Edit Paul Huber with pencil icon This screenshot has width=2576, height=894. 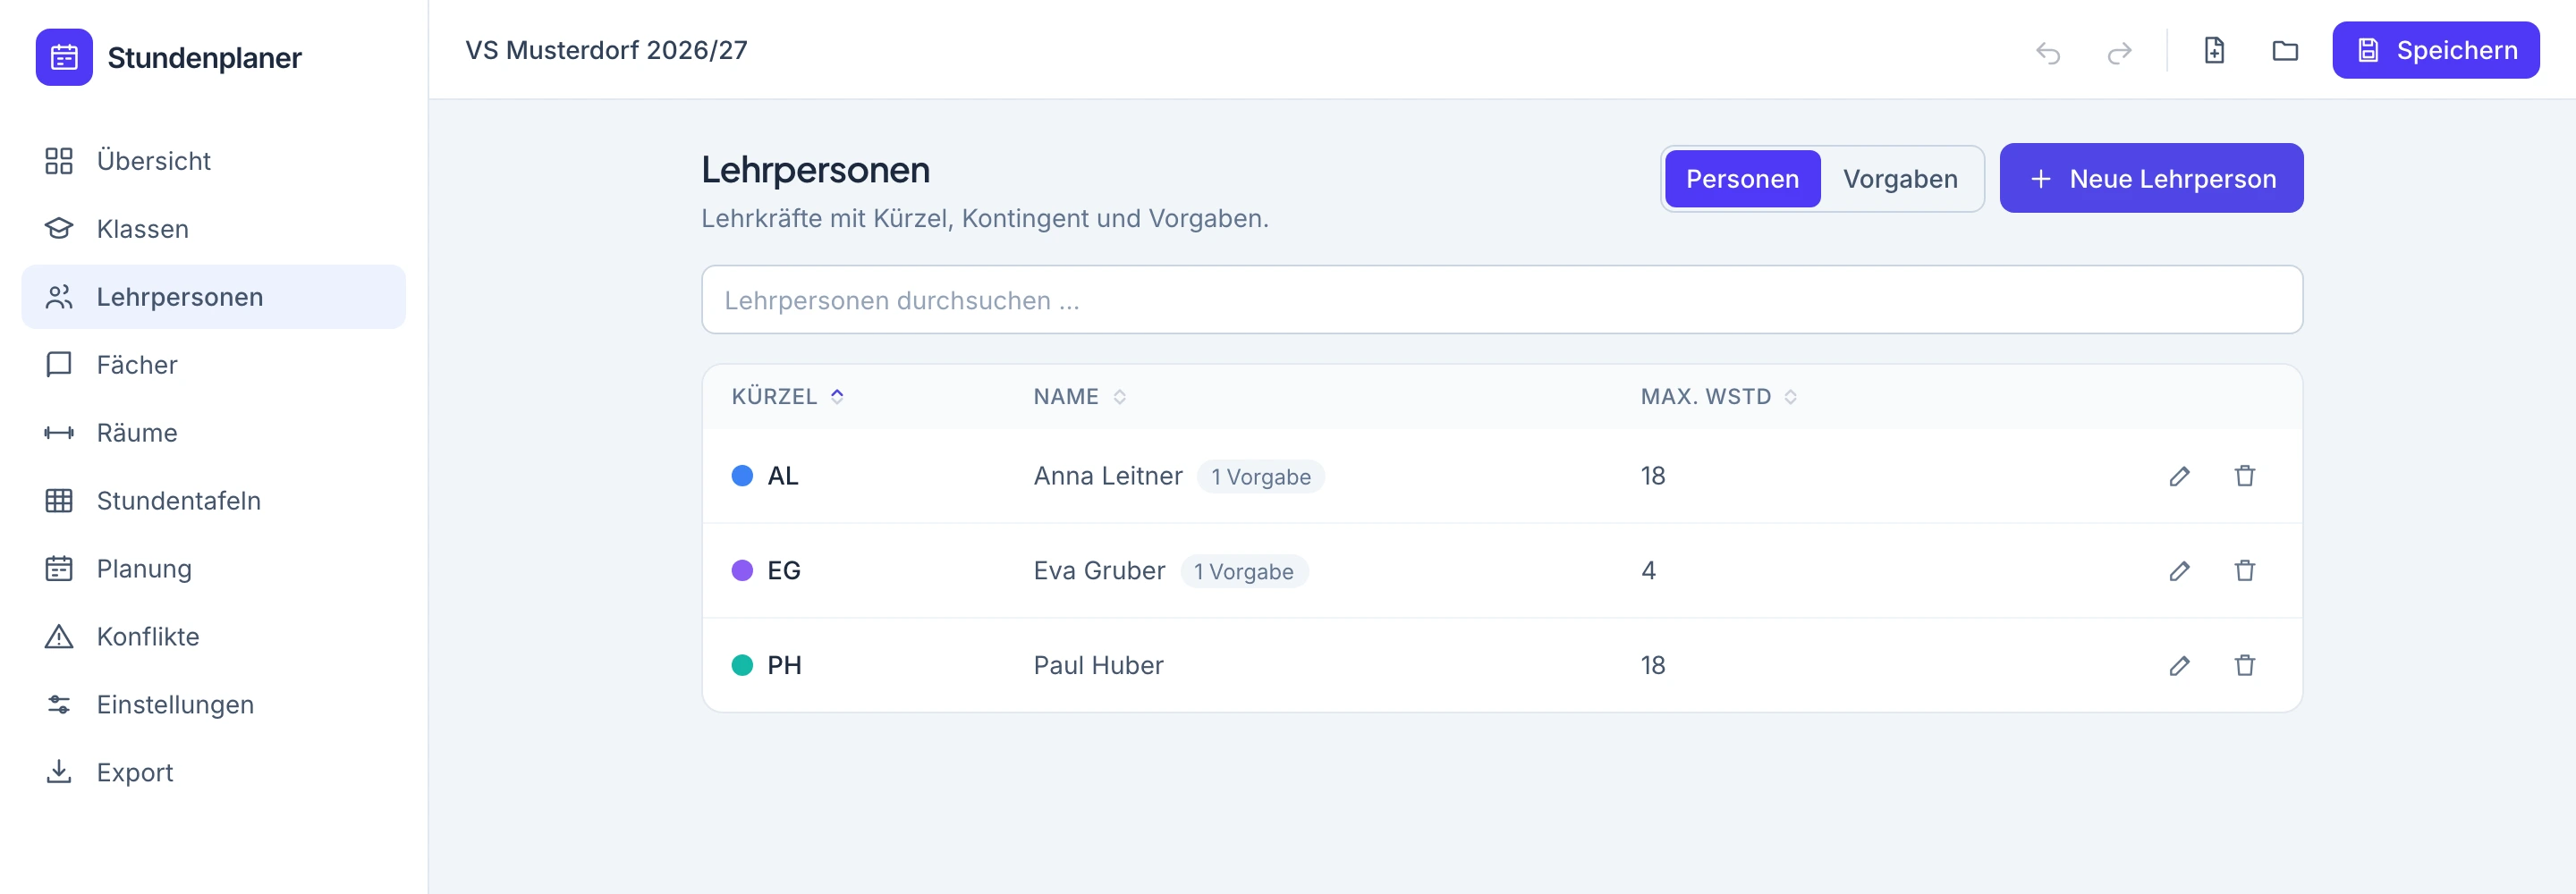pos(2179,666)
